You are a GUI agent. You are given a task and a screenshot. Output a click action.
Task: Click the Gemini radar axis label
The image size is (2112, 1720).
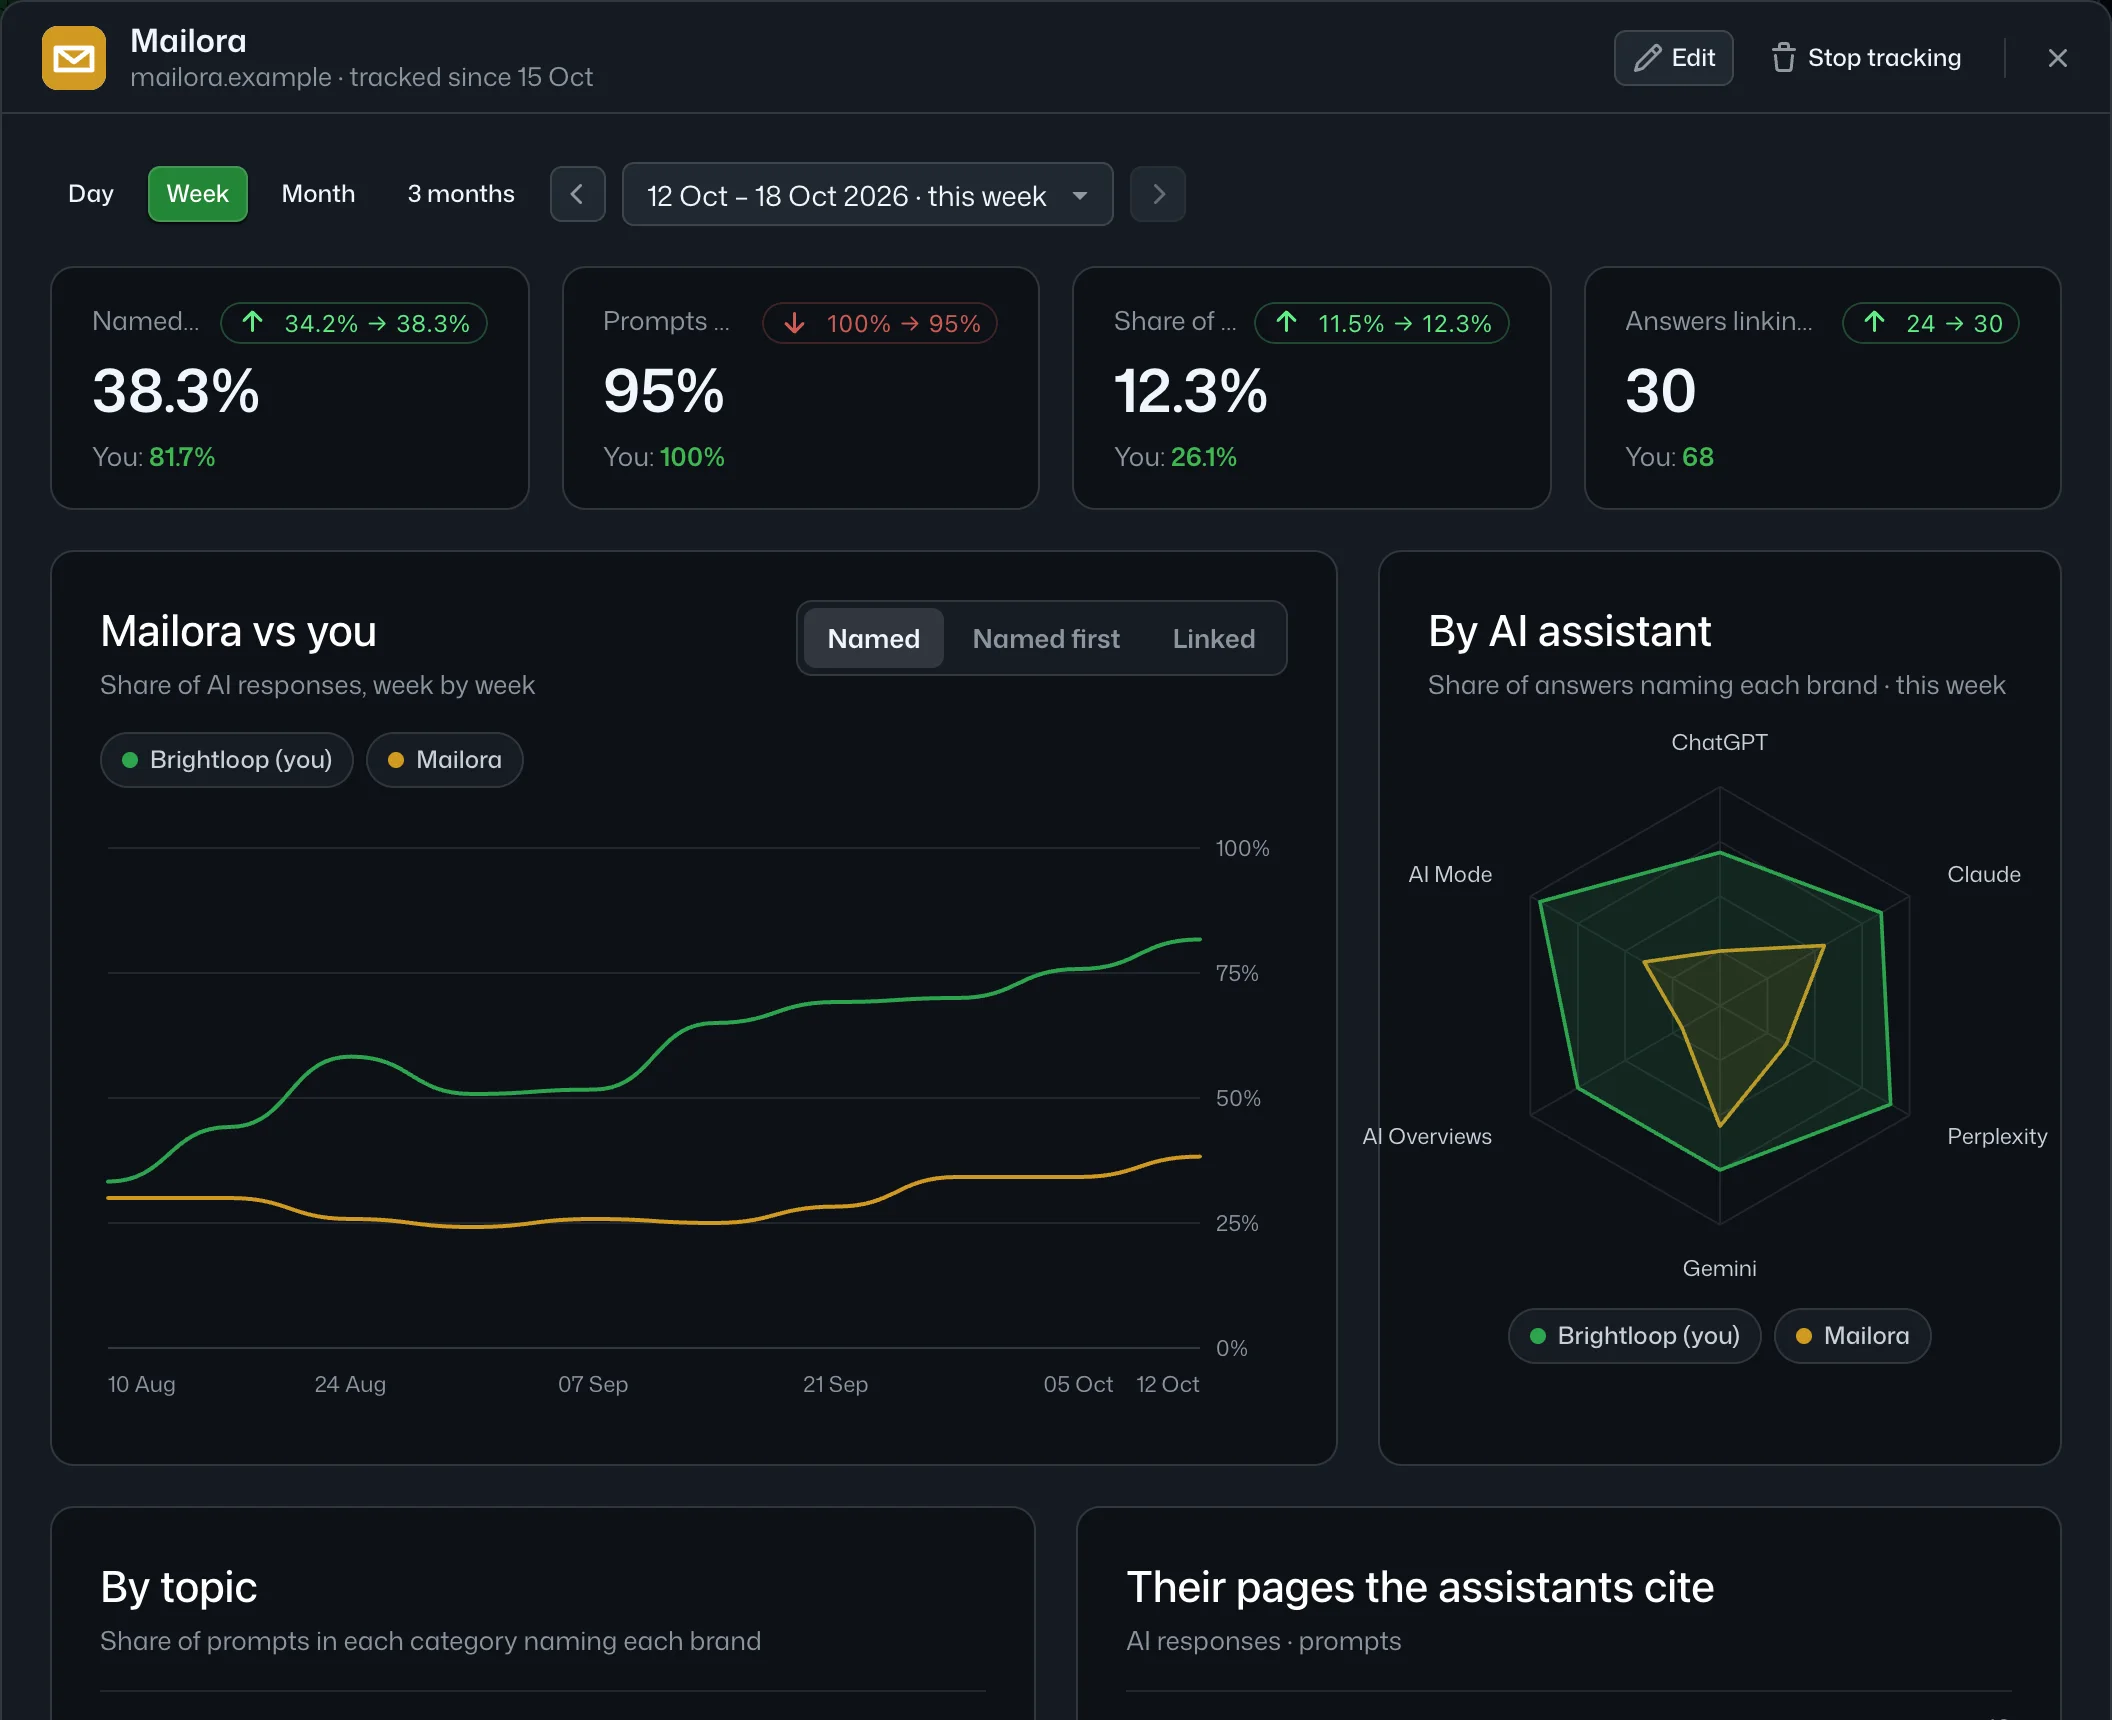point(1720,1268)
